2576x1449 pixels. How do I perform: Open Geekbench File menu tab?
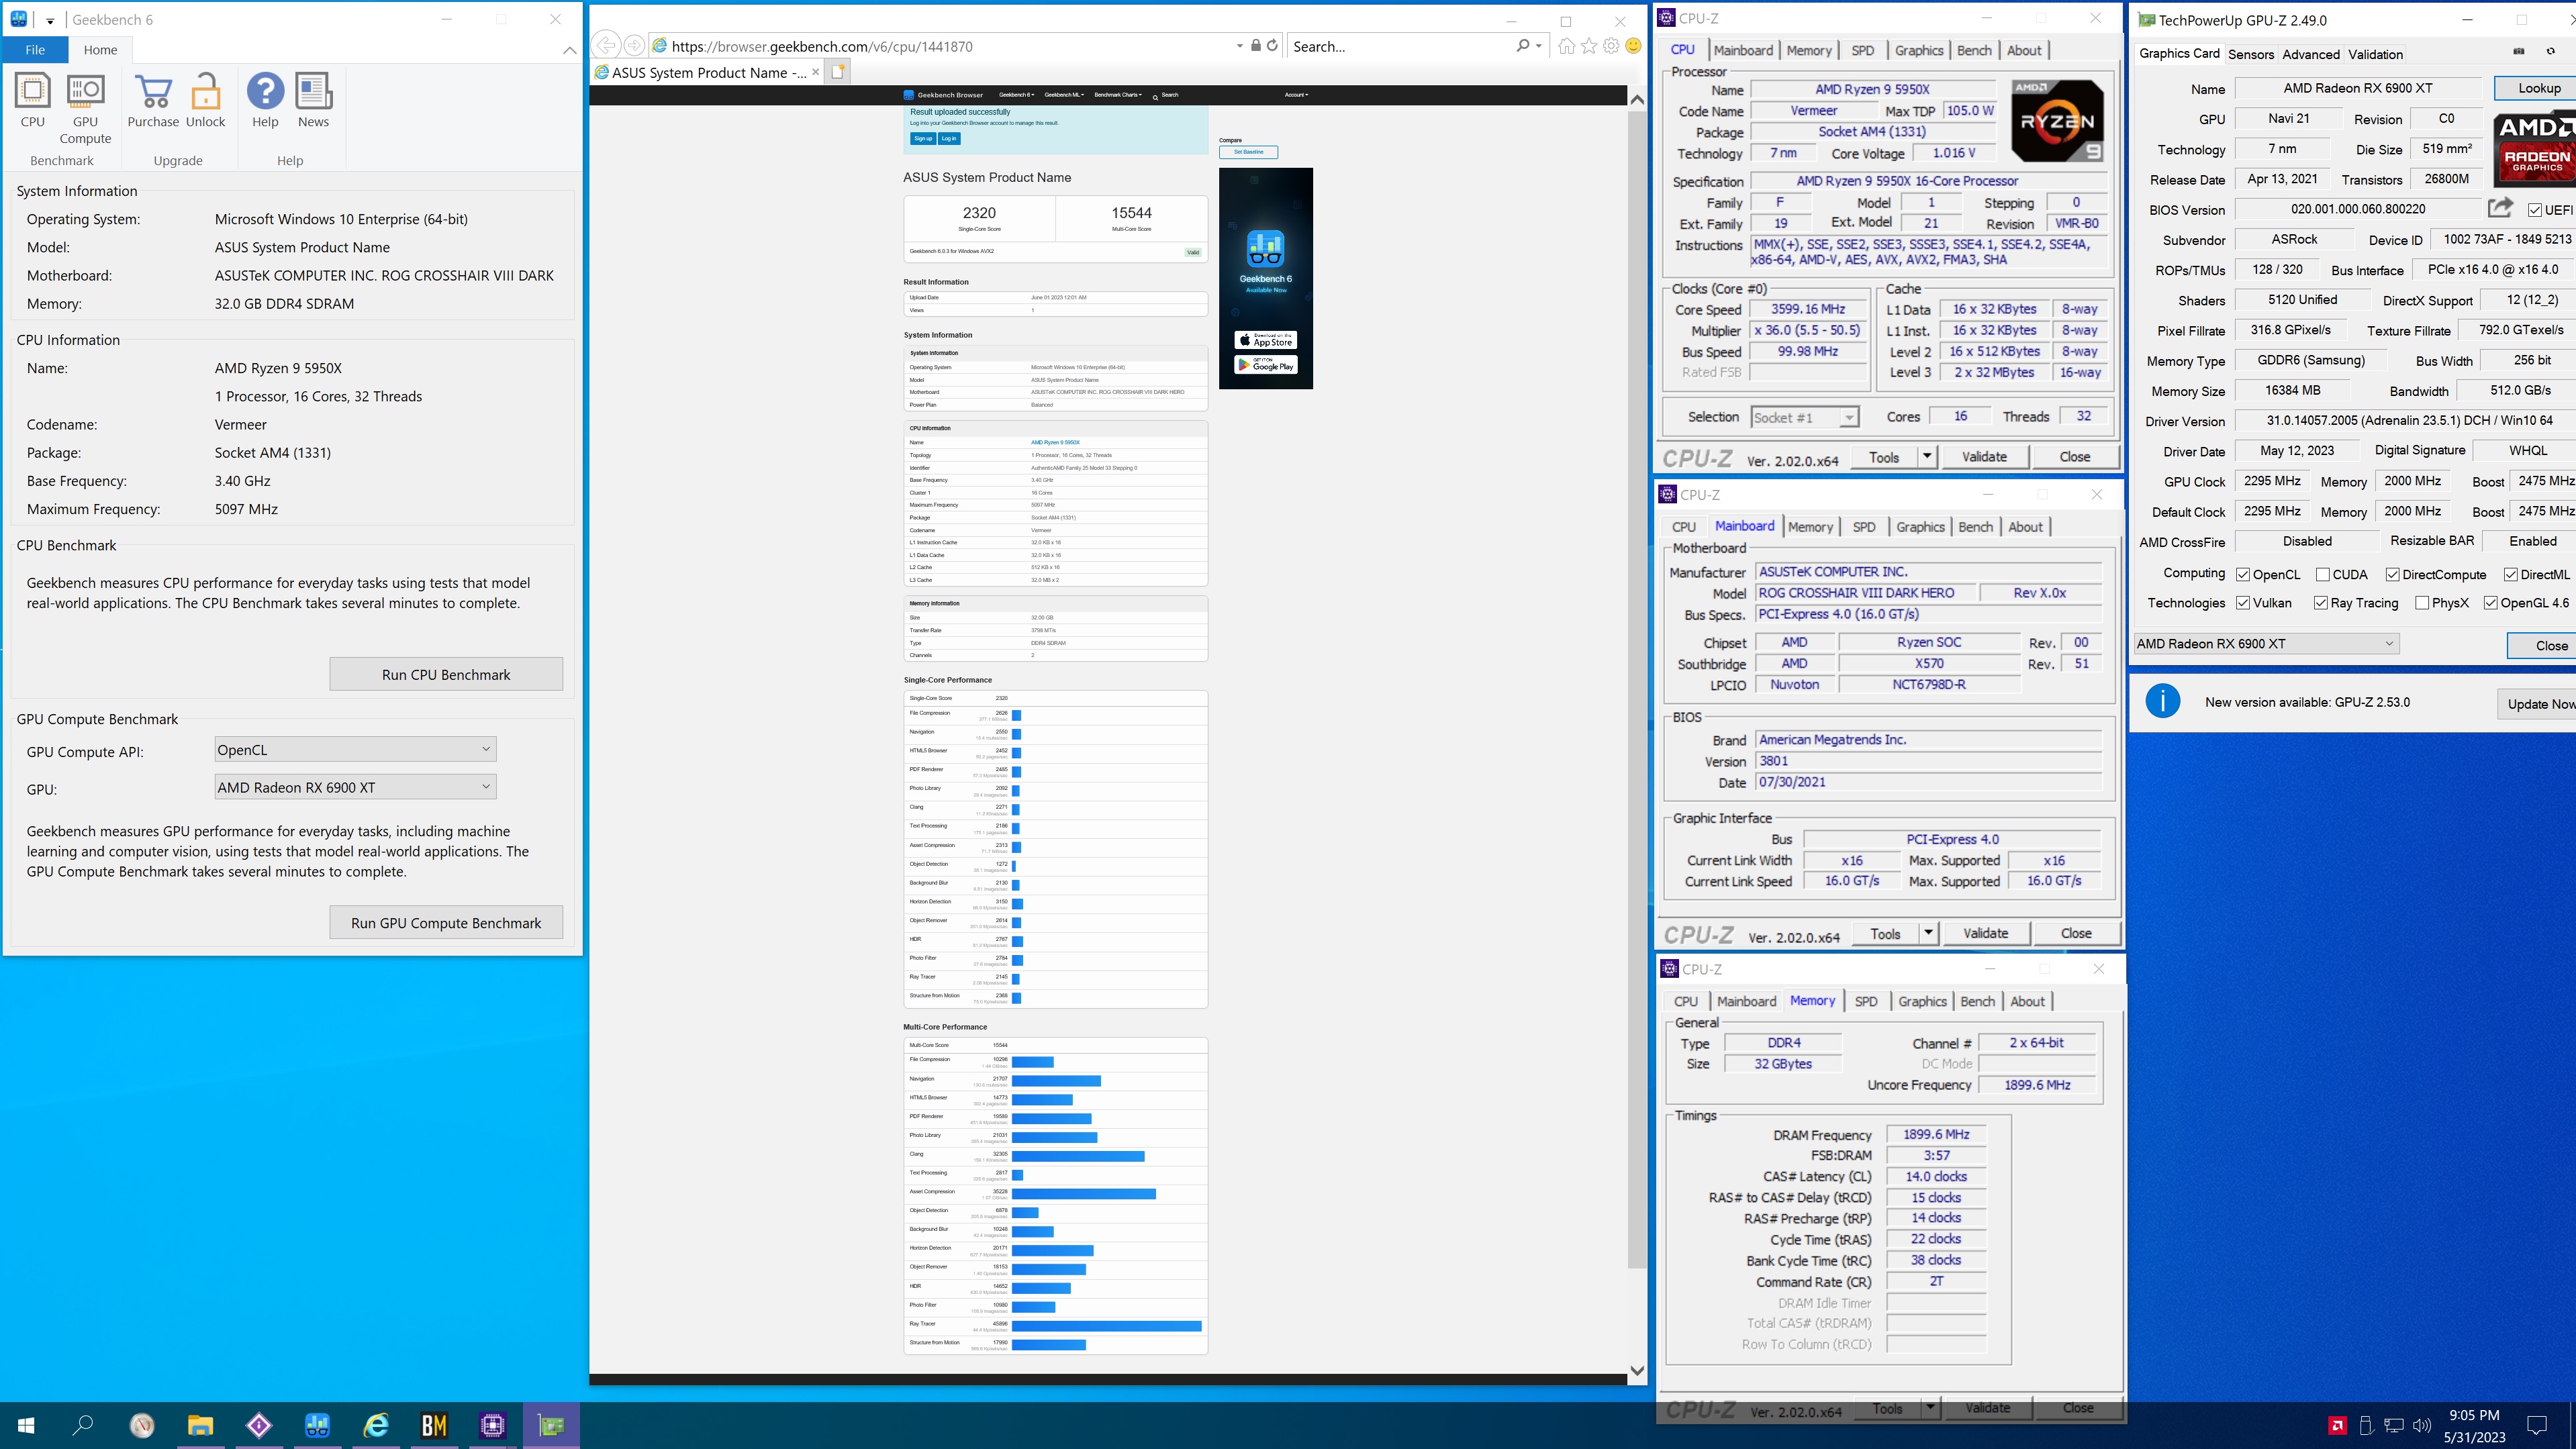tap(35, 49)
